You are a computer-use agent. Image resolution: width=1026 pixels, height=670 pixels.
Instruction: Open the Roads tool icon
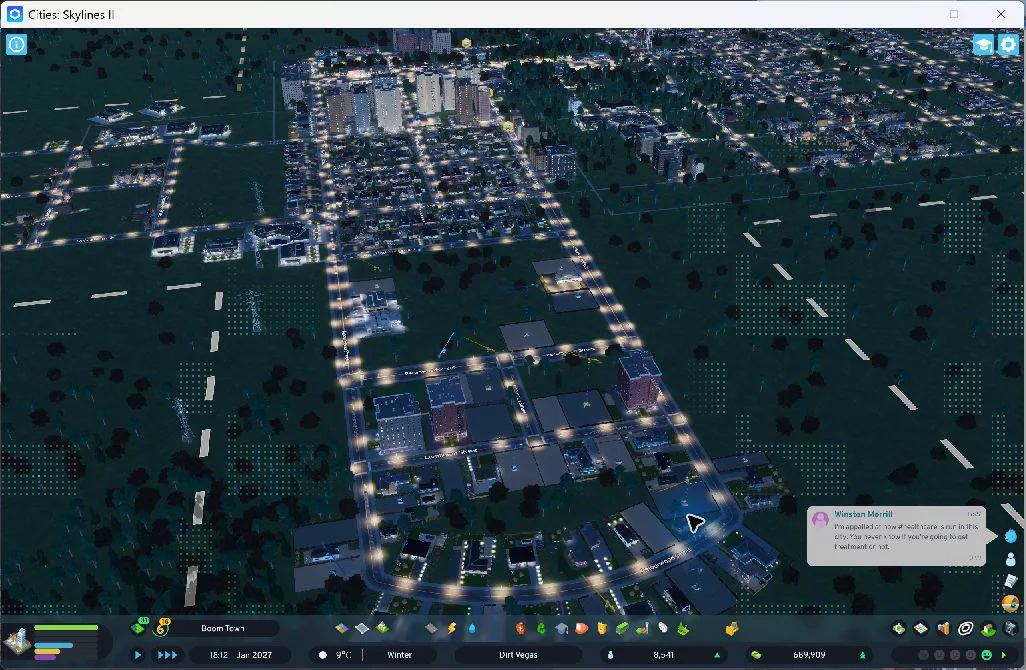431,629
